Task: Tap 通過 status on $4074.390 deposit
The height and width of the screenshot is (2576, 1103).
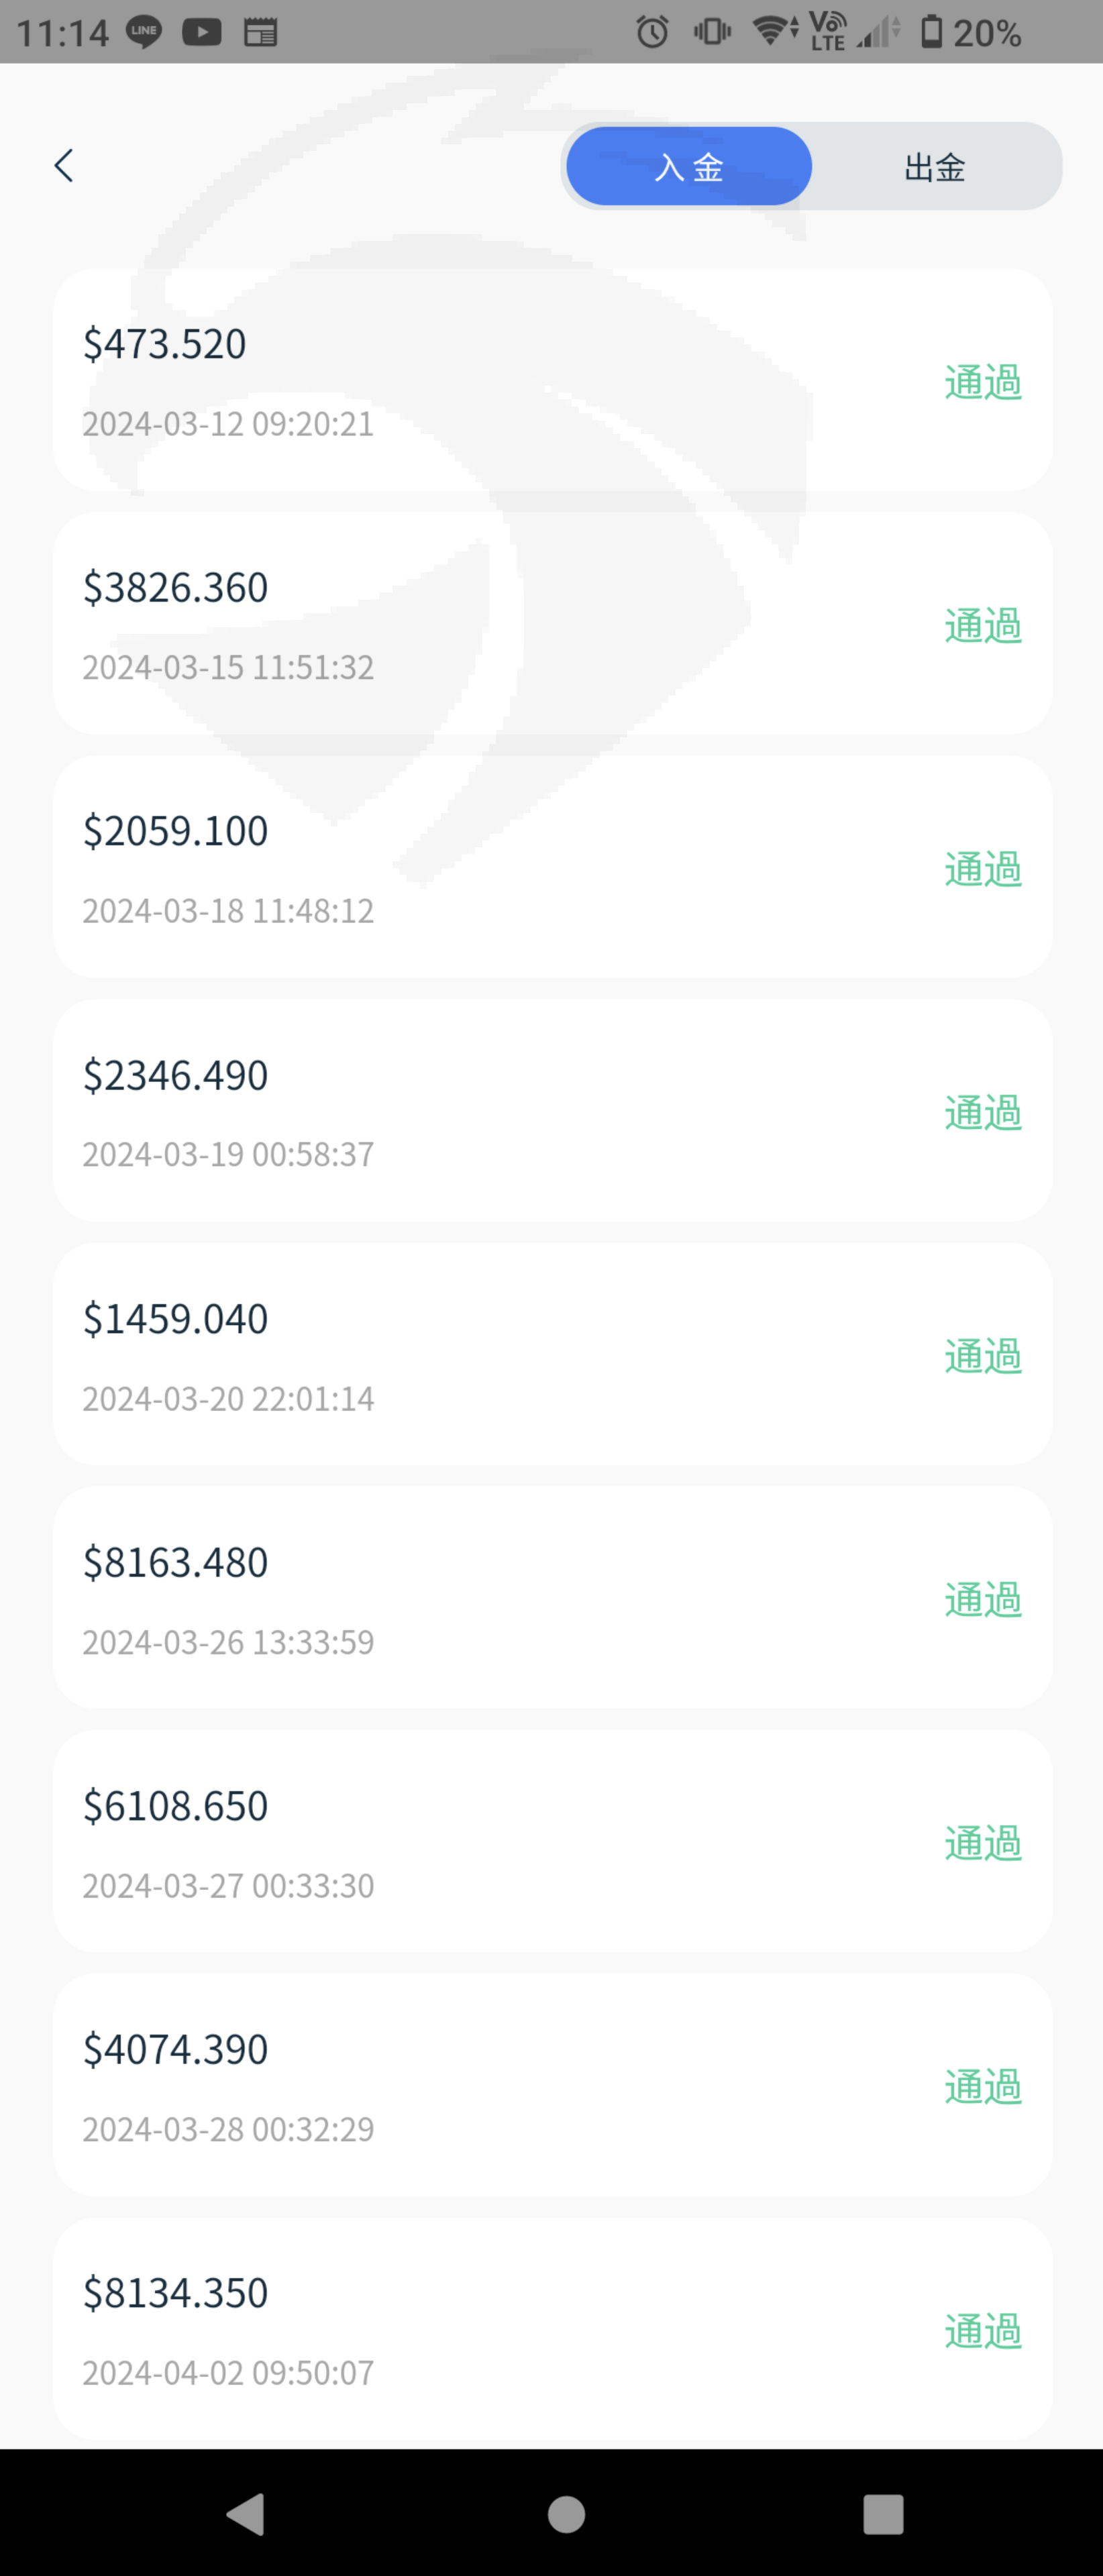Action: point(983,2087)
